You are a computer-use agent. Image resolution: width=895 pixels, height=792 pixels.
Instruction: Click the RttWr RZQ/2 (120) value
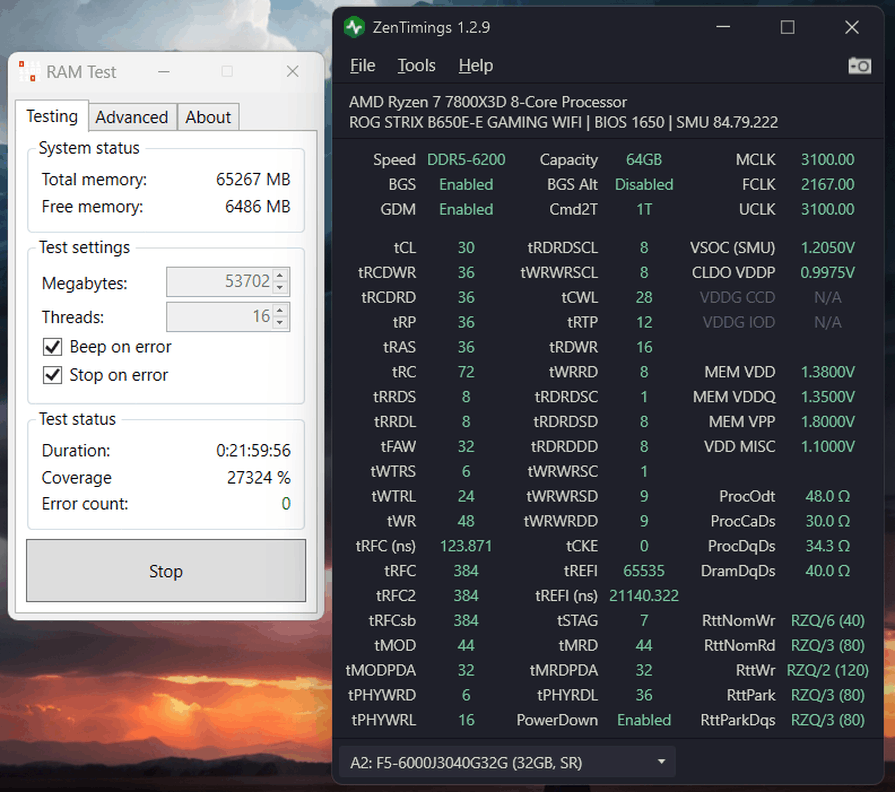coord(827,670)
